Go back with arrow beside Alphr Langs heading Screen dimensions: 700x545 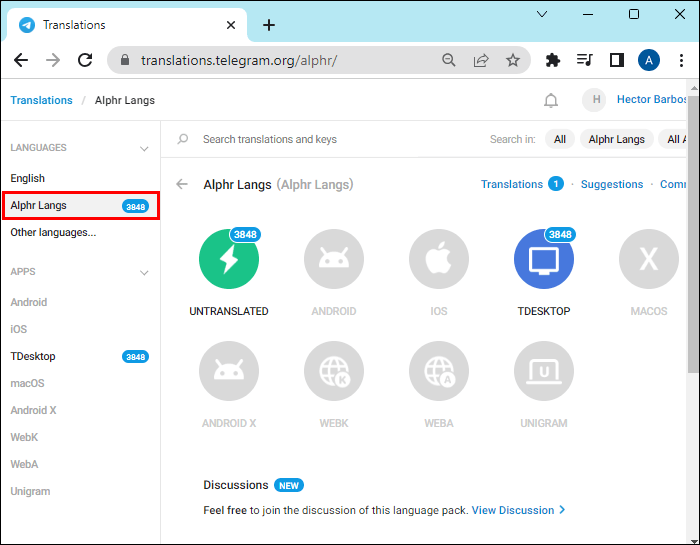pos(182,184)
